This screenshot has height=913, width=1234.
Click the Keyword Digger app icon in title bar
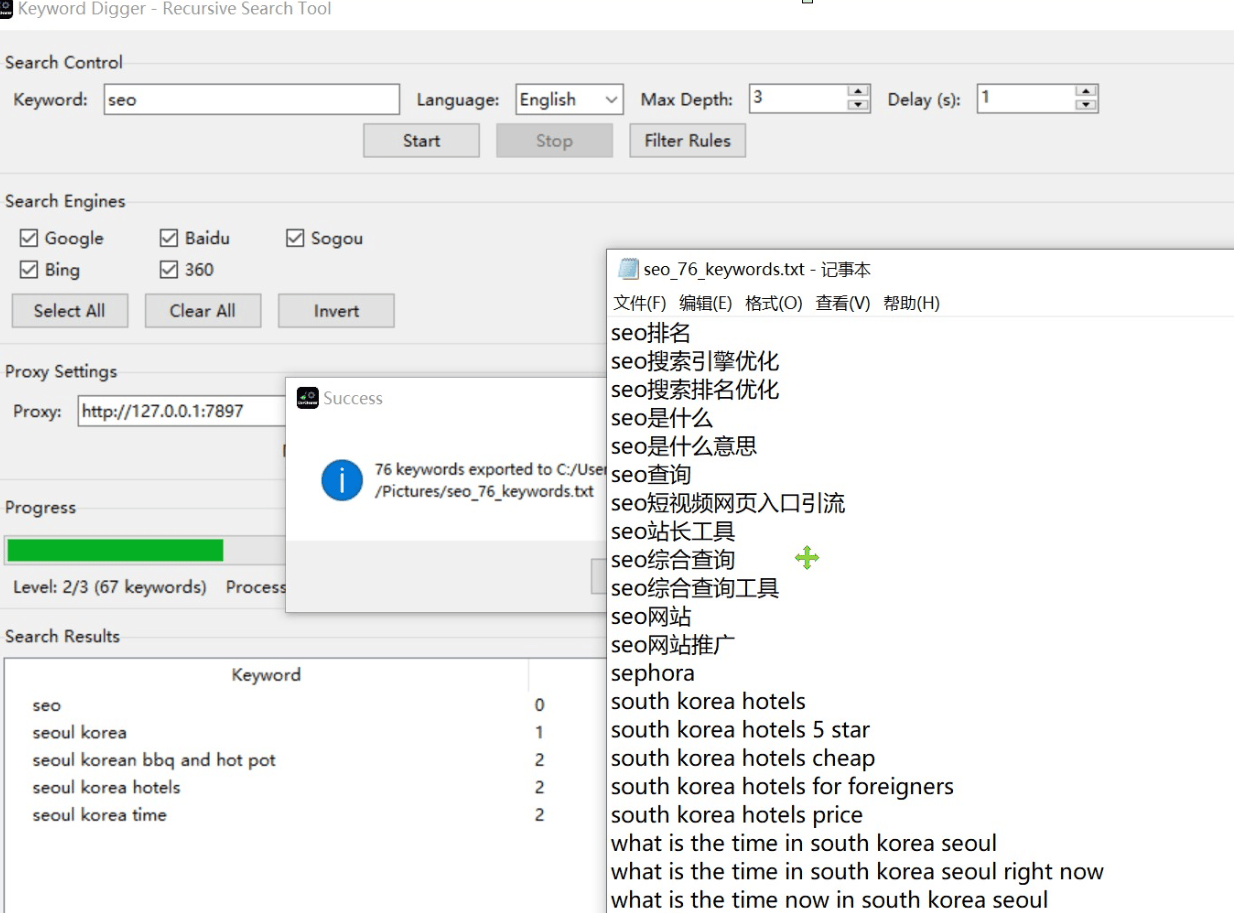point(6,9)
